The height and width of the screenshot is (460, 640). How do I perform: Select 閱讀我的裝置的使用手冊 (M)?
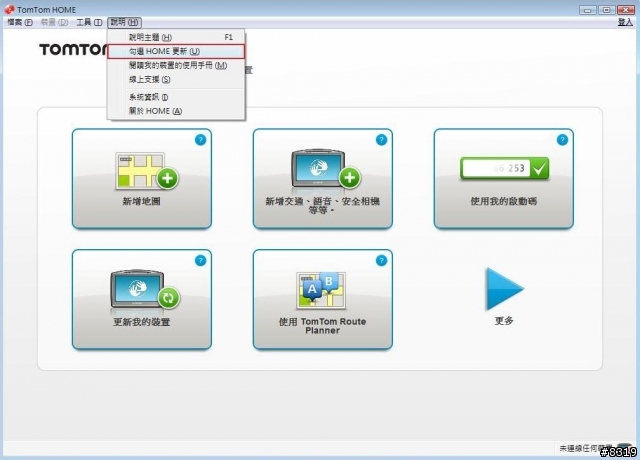tap(176, 65)
